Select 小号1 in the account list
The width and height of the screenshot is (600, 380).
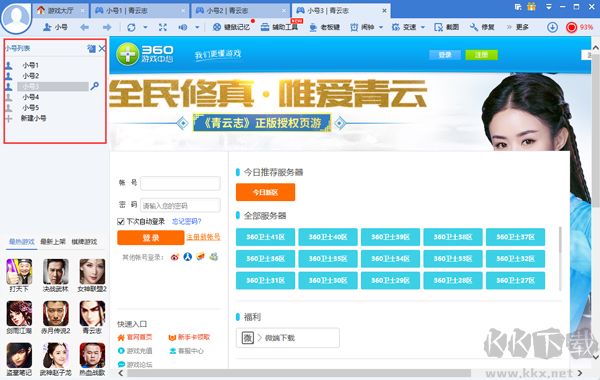pos(31,65)
